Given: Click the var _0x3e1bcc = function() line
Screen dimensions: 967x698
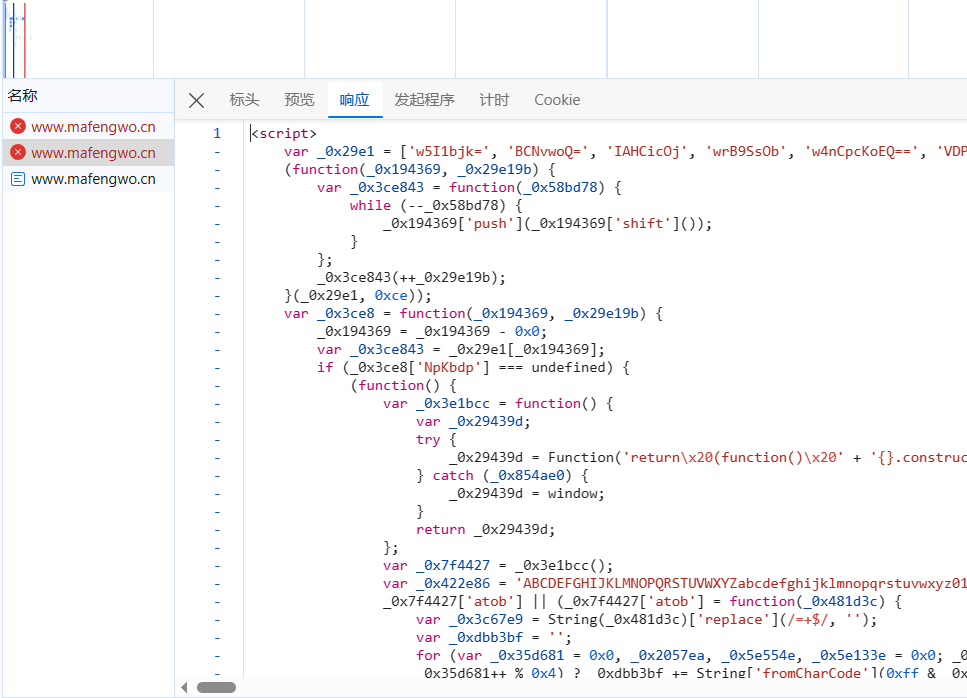Looking at the screenshot, I should pos(498,404).
